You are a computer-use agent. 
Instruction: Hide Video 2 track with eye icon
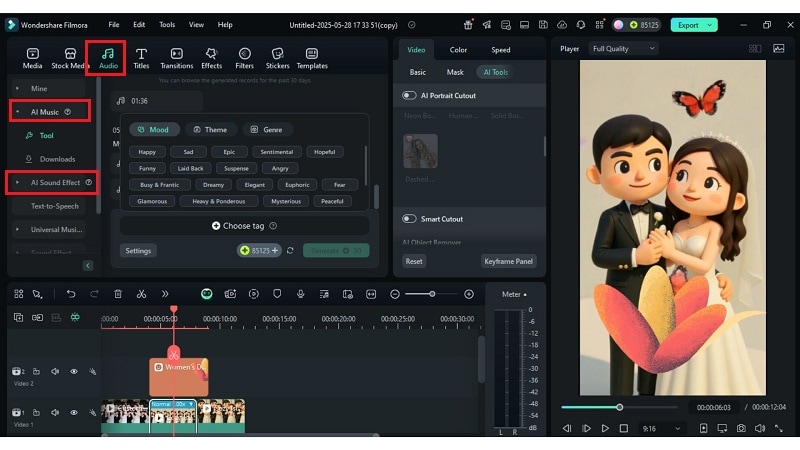tap(74, 371)
